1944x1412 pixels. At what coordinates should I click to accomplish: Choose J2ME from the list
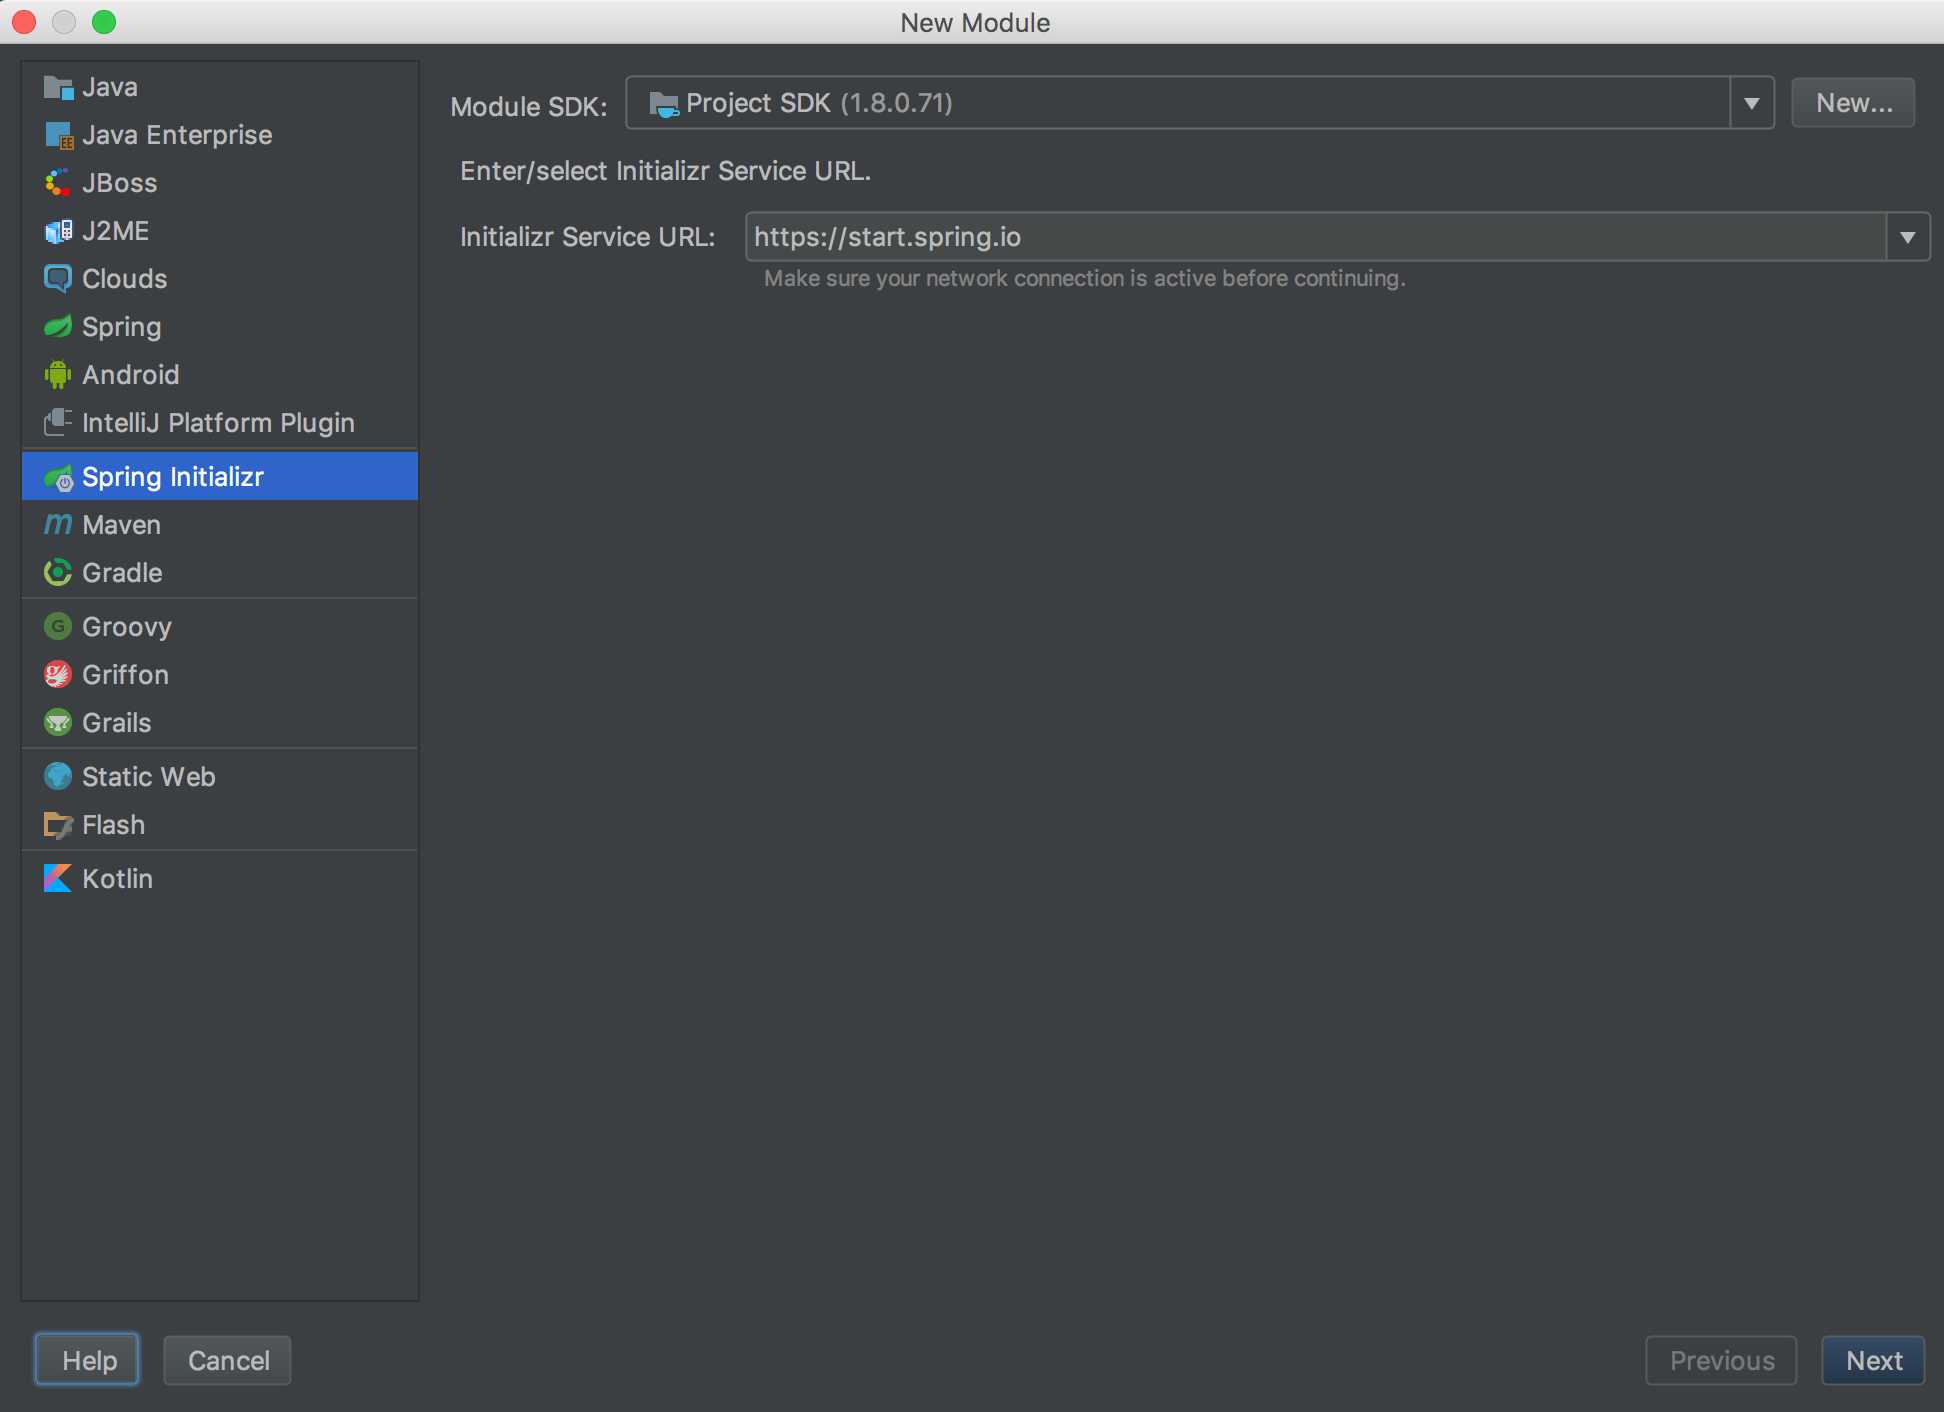click(220, 231)
